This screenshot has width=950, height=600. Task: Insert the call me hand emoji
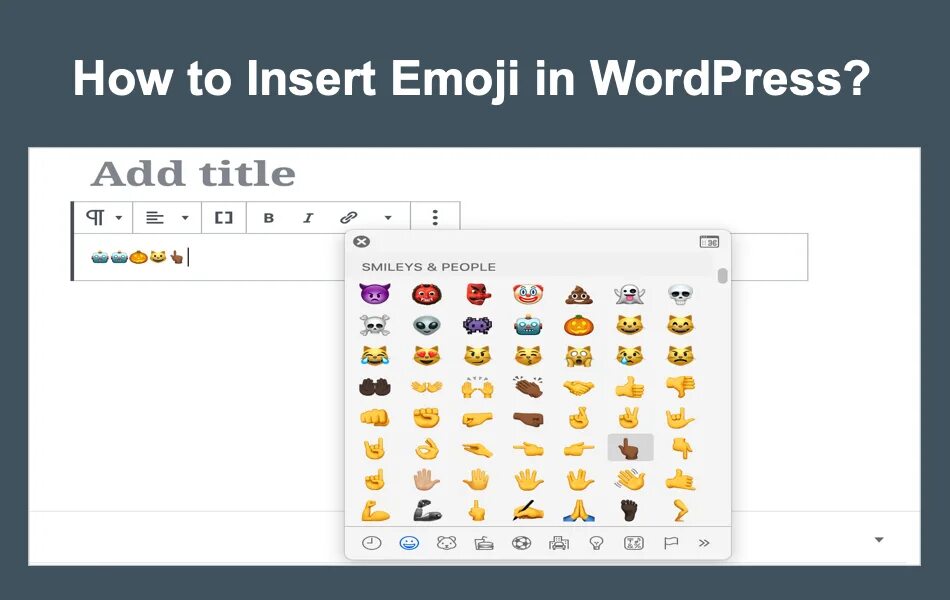[680, 480]
